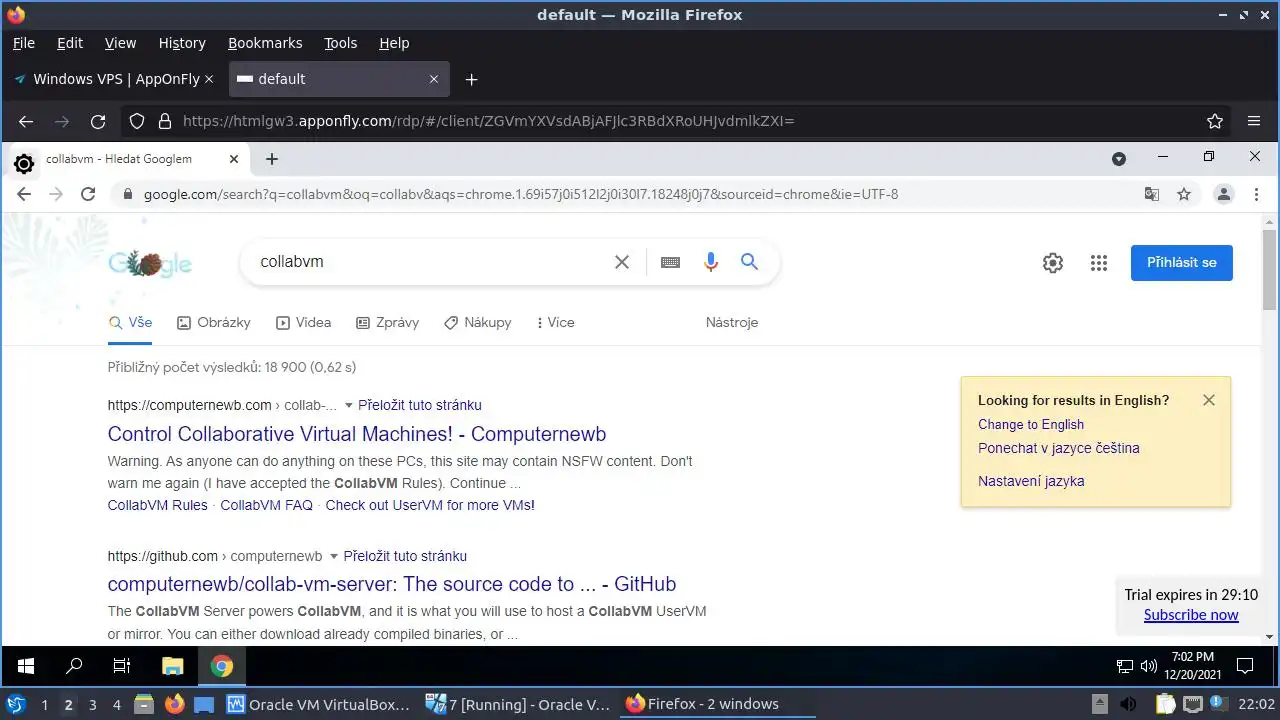Screen dimensions: 1280x720
Task: Close the 'collabvm - Hledat Googlem' Chrome tab
Action: click(x=234, y=159)
